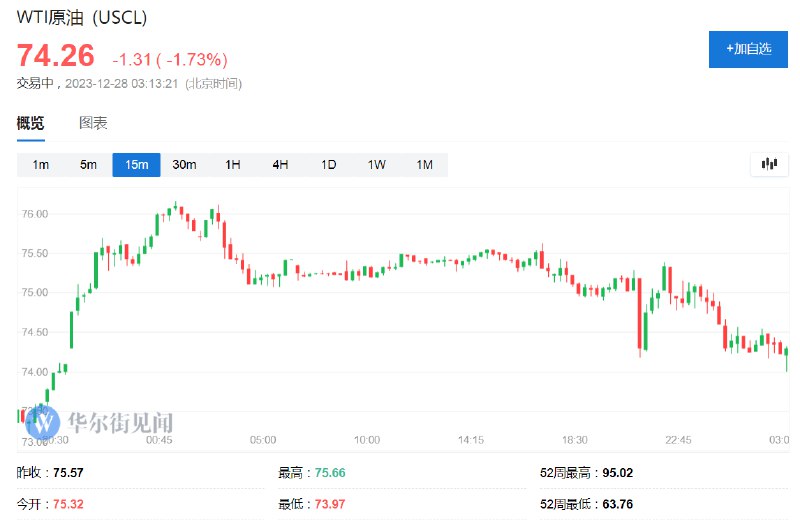Screen dimensions: 800x528
Task: Click the 18:30 time axis label
Action: [574, 440]
